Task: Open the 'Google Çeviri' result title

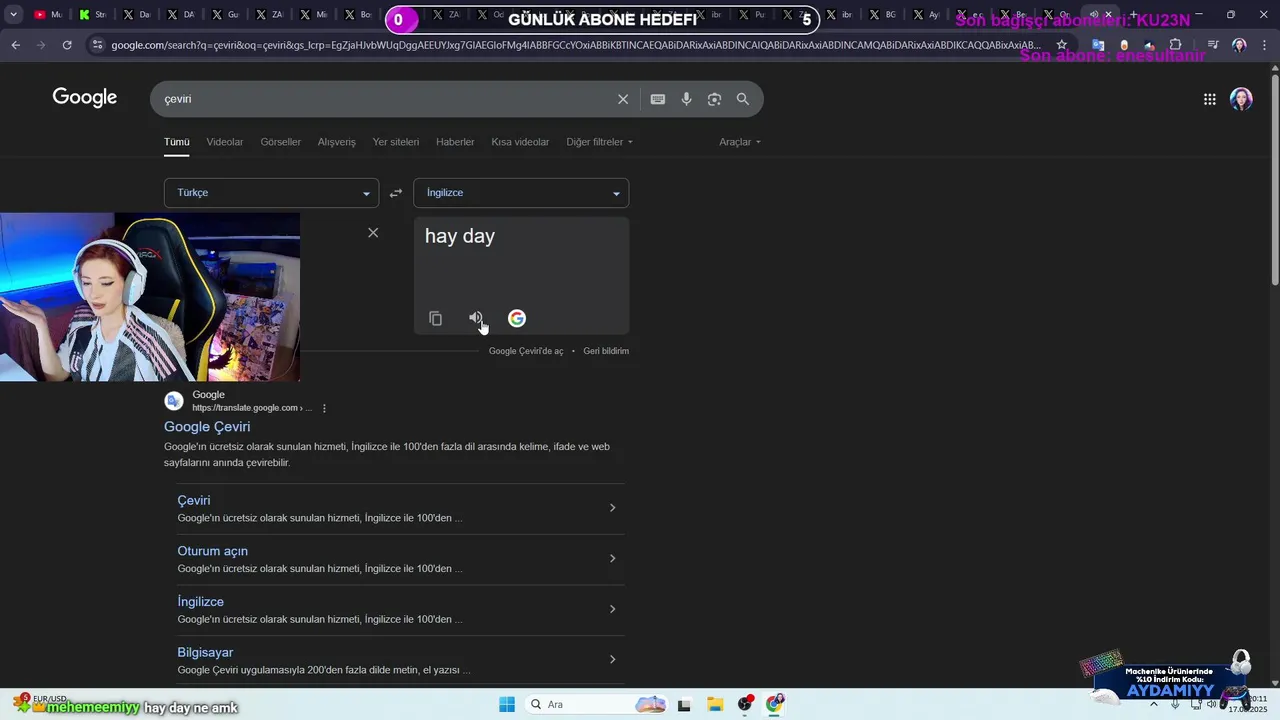Action: (207, 427)
